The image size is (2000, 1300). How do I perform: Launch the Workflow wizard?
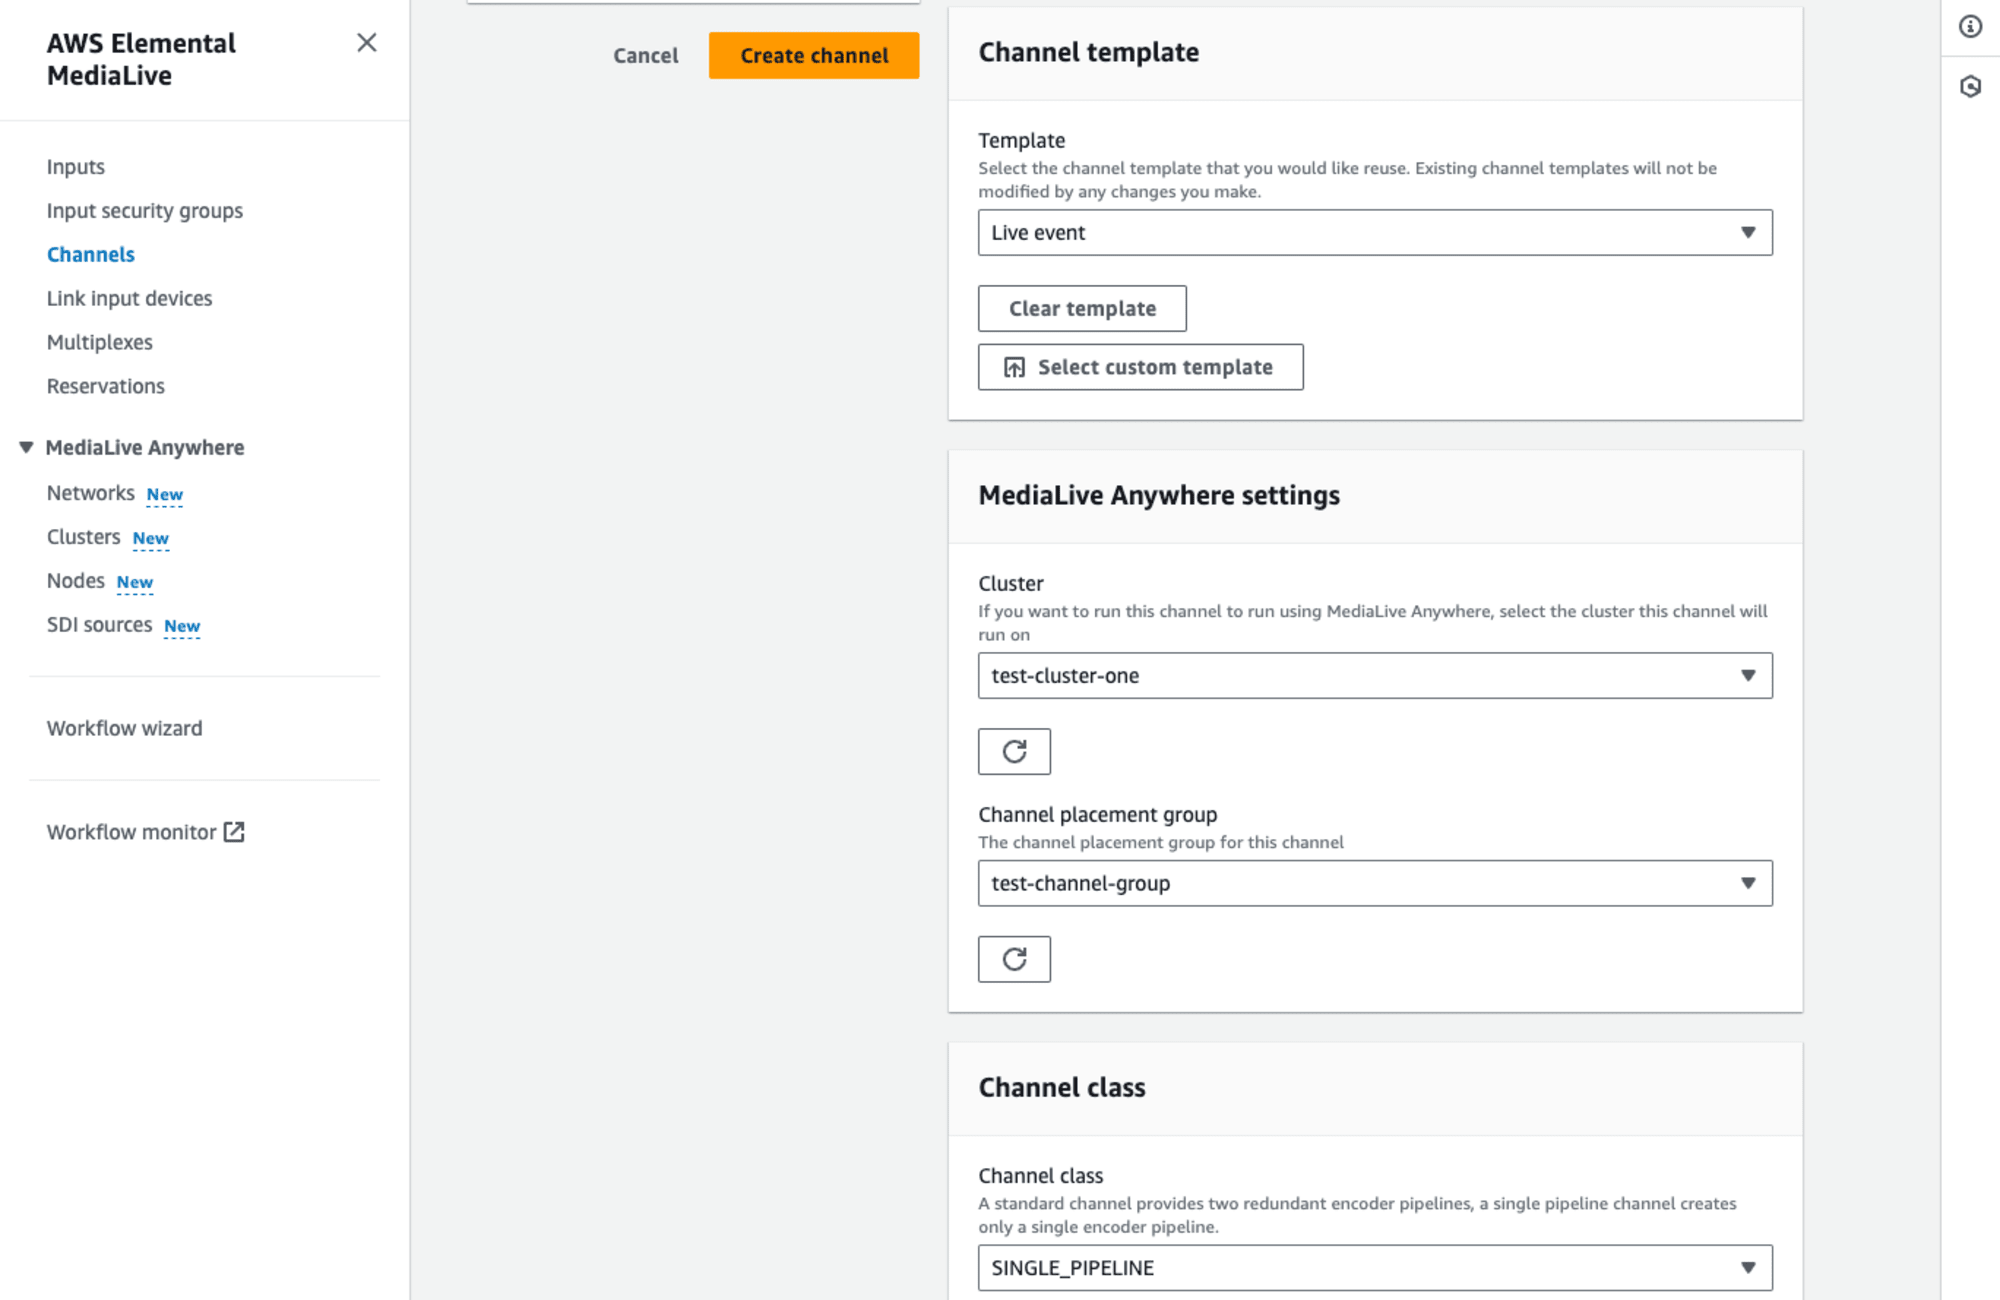[x=125, y=728]
